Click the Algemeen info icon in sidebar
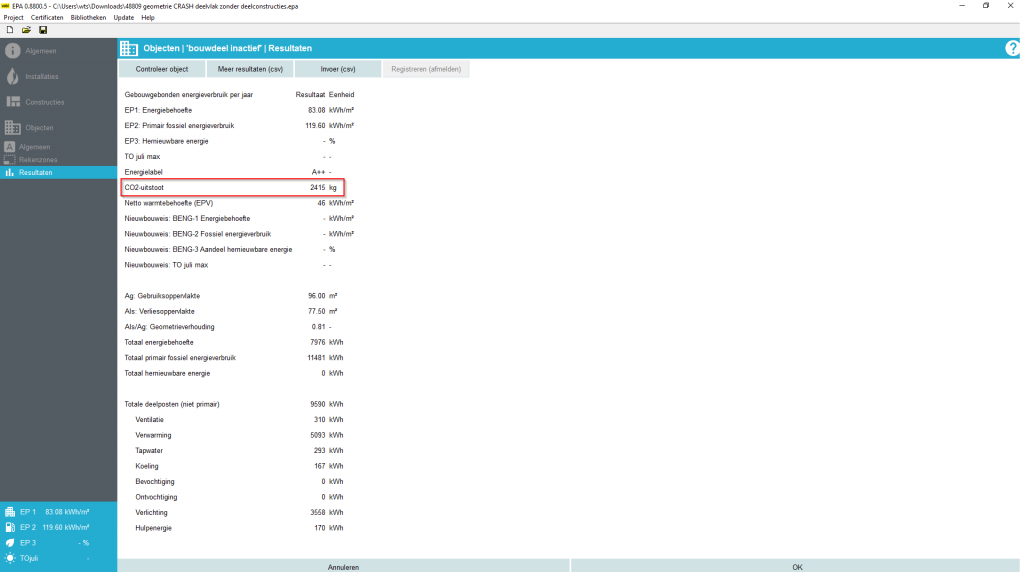The width and height of the screenshot is (1024, 572). 12,51
